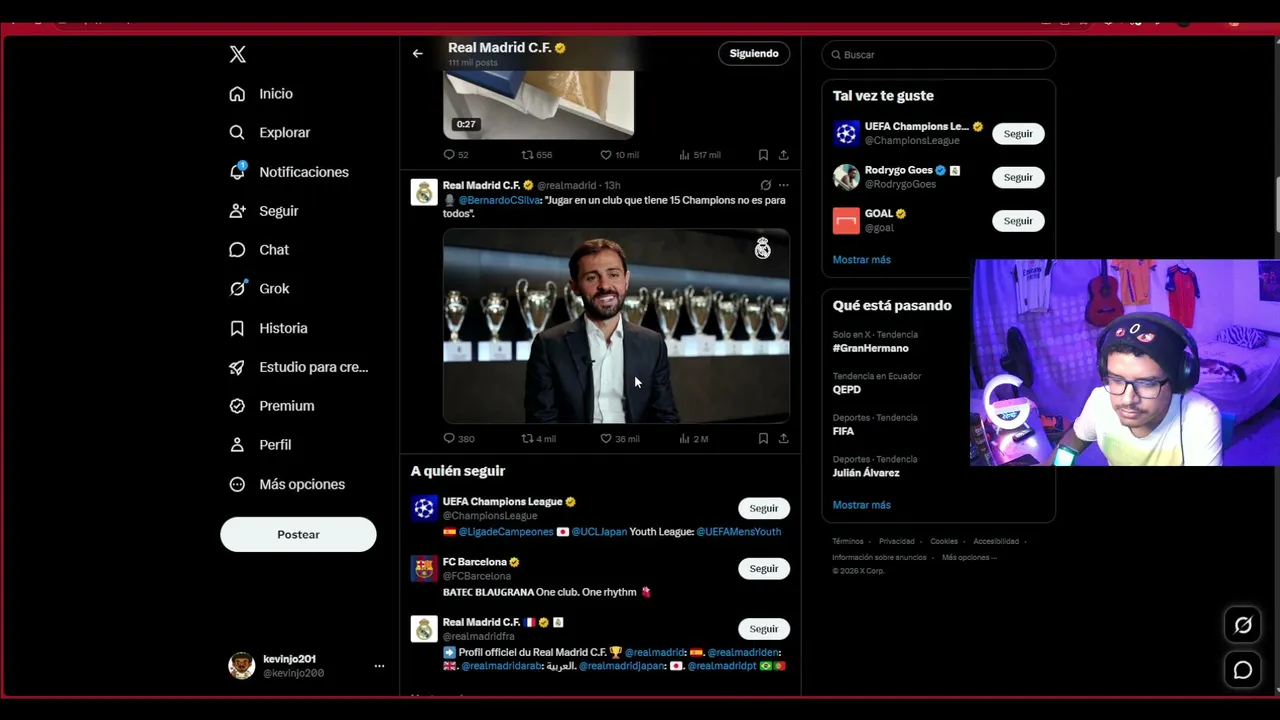
Task: Open the @LigadeCampeones mention link
Action: point(506,532)
